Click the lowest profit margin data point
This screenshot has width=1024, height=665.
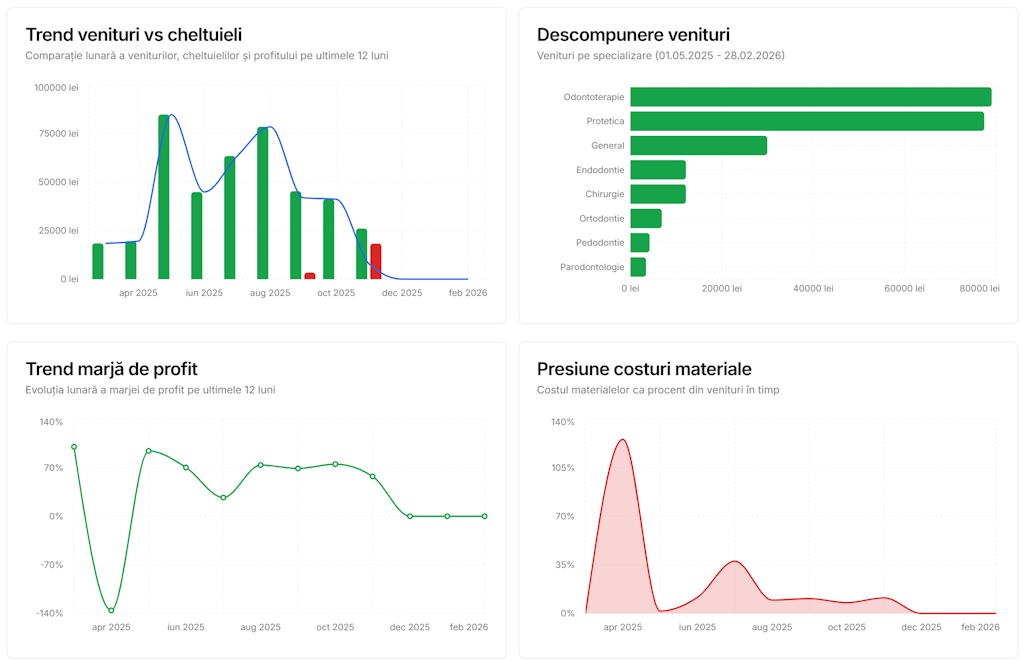[111, 610]
